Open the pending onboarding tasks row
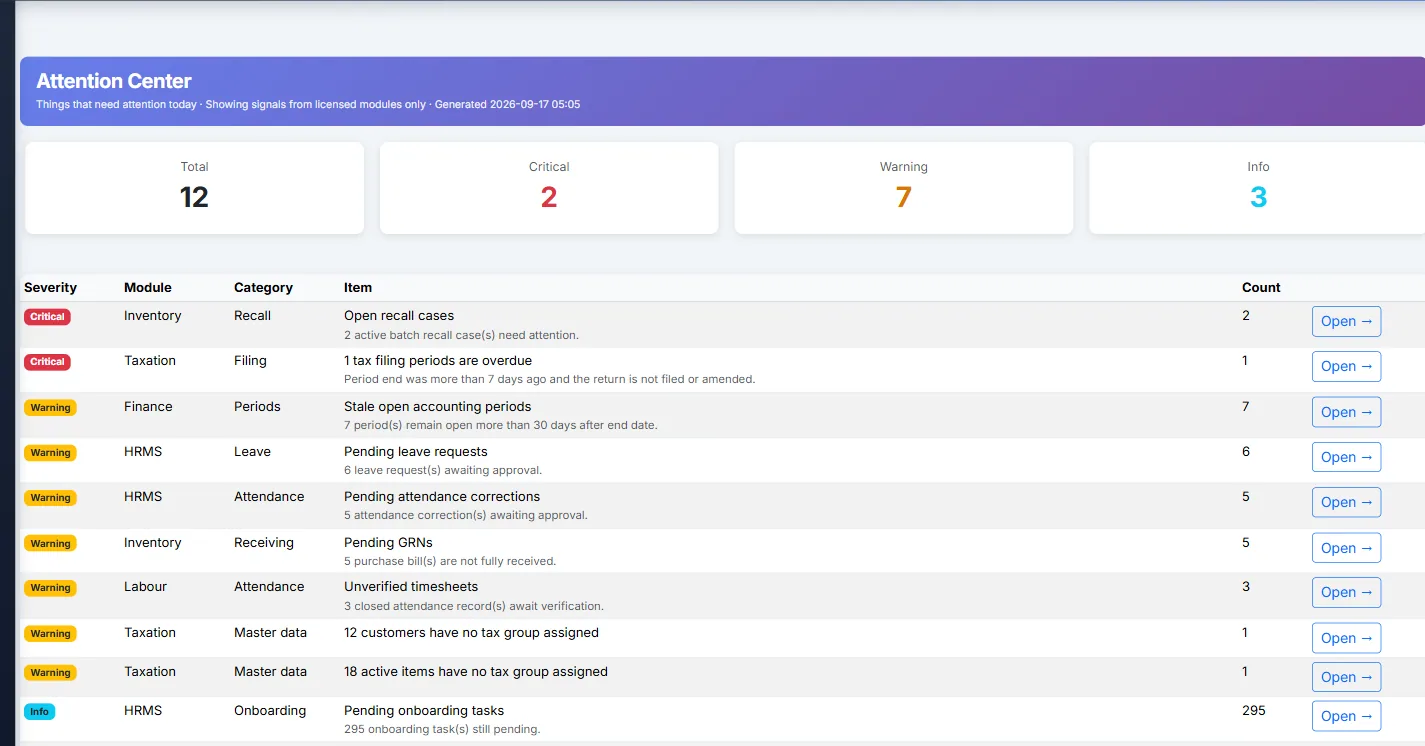Screen dimensions: 1425x746 click(1346, 716)
